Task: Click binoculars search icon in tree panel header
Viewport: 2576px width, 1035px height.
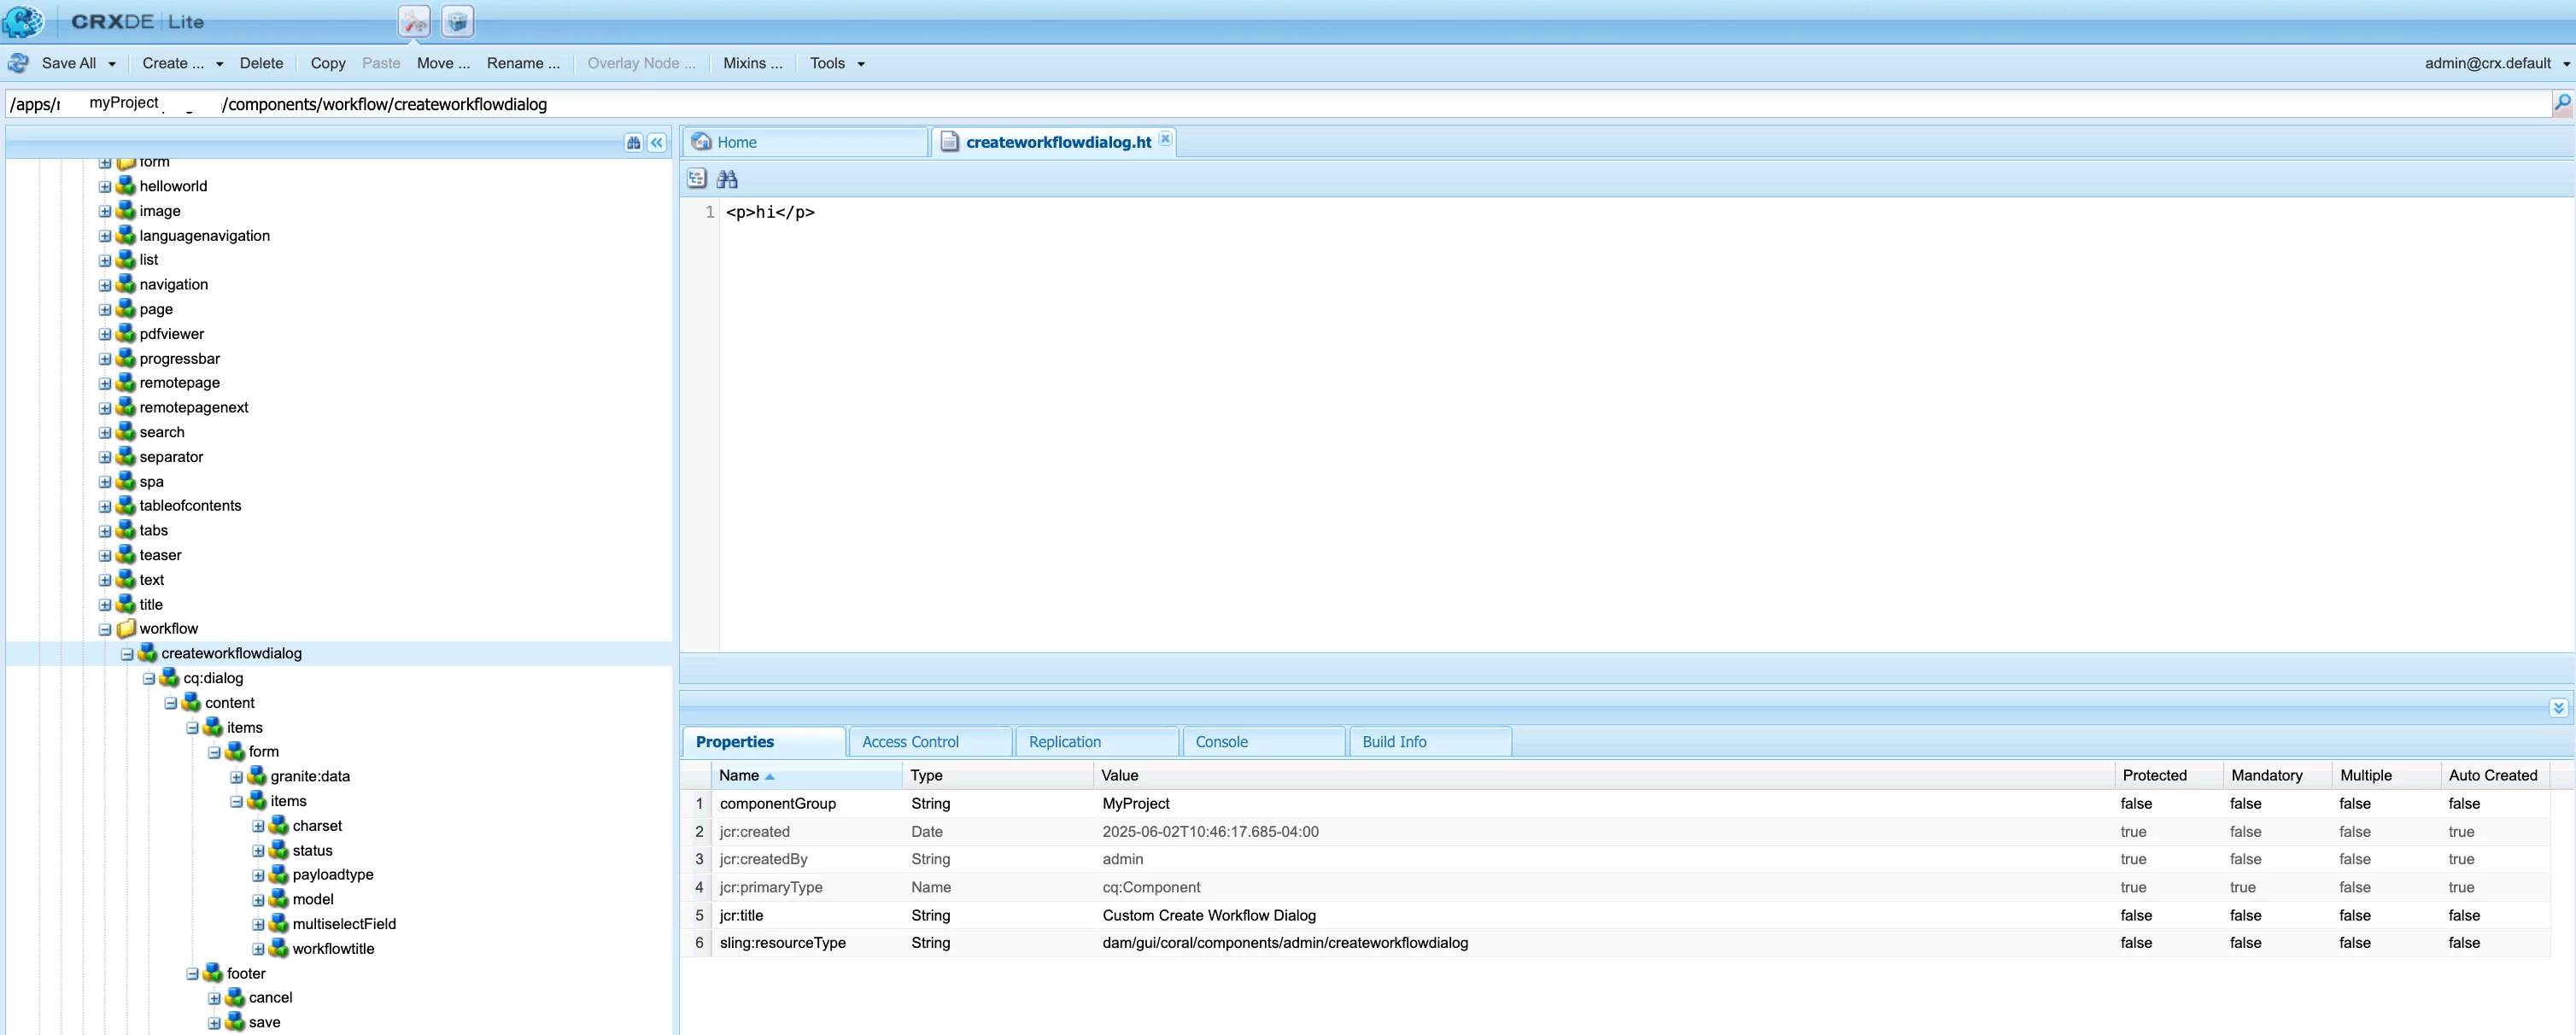Action: [x=633, y=143]
